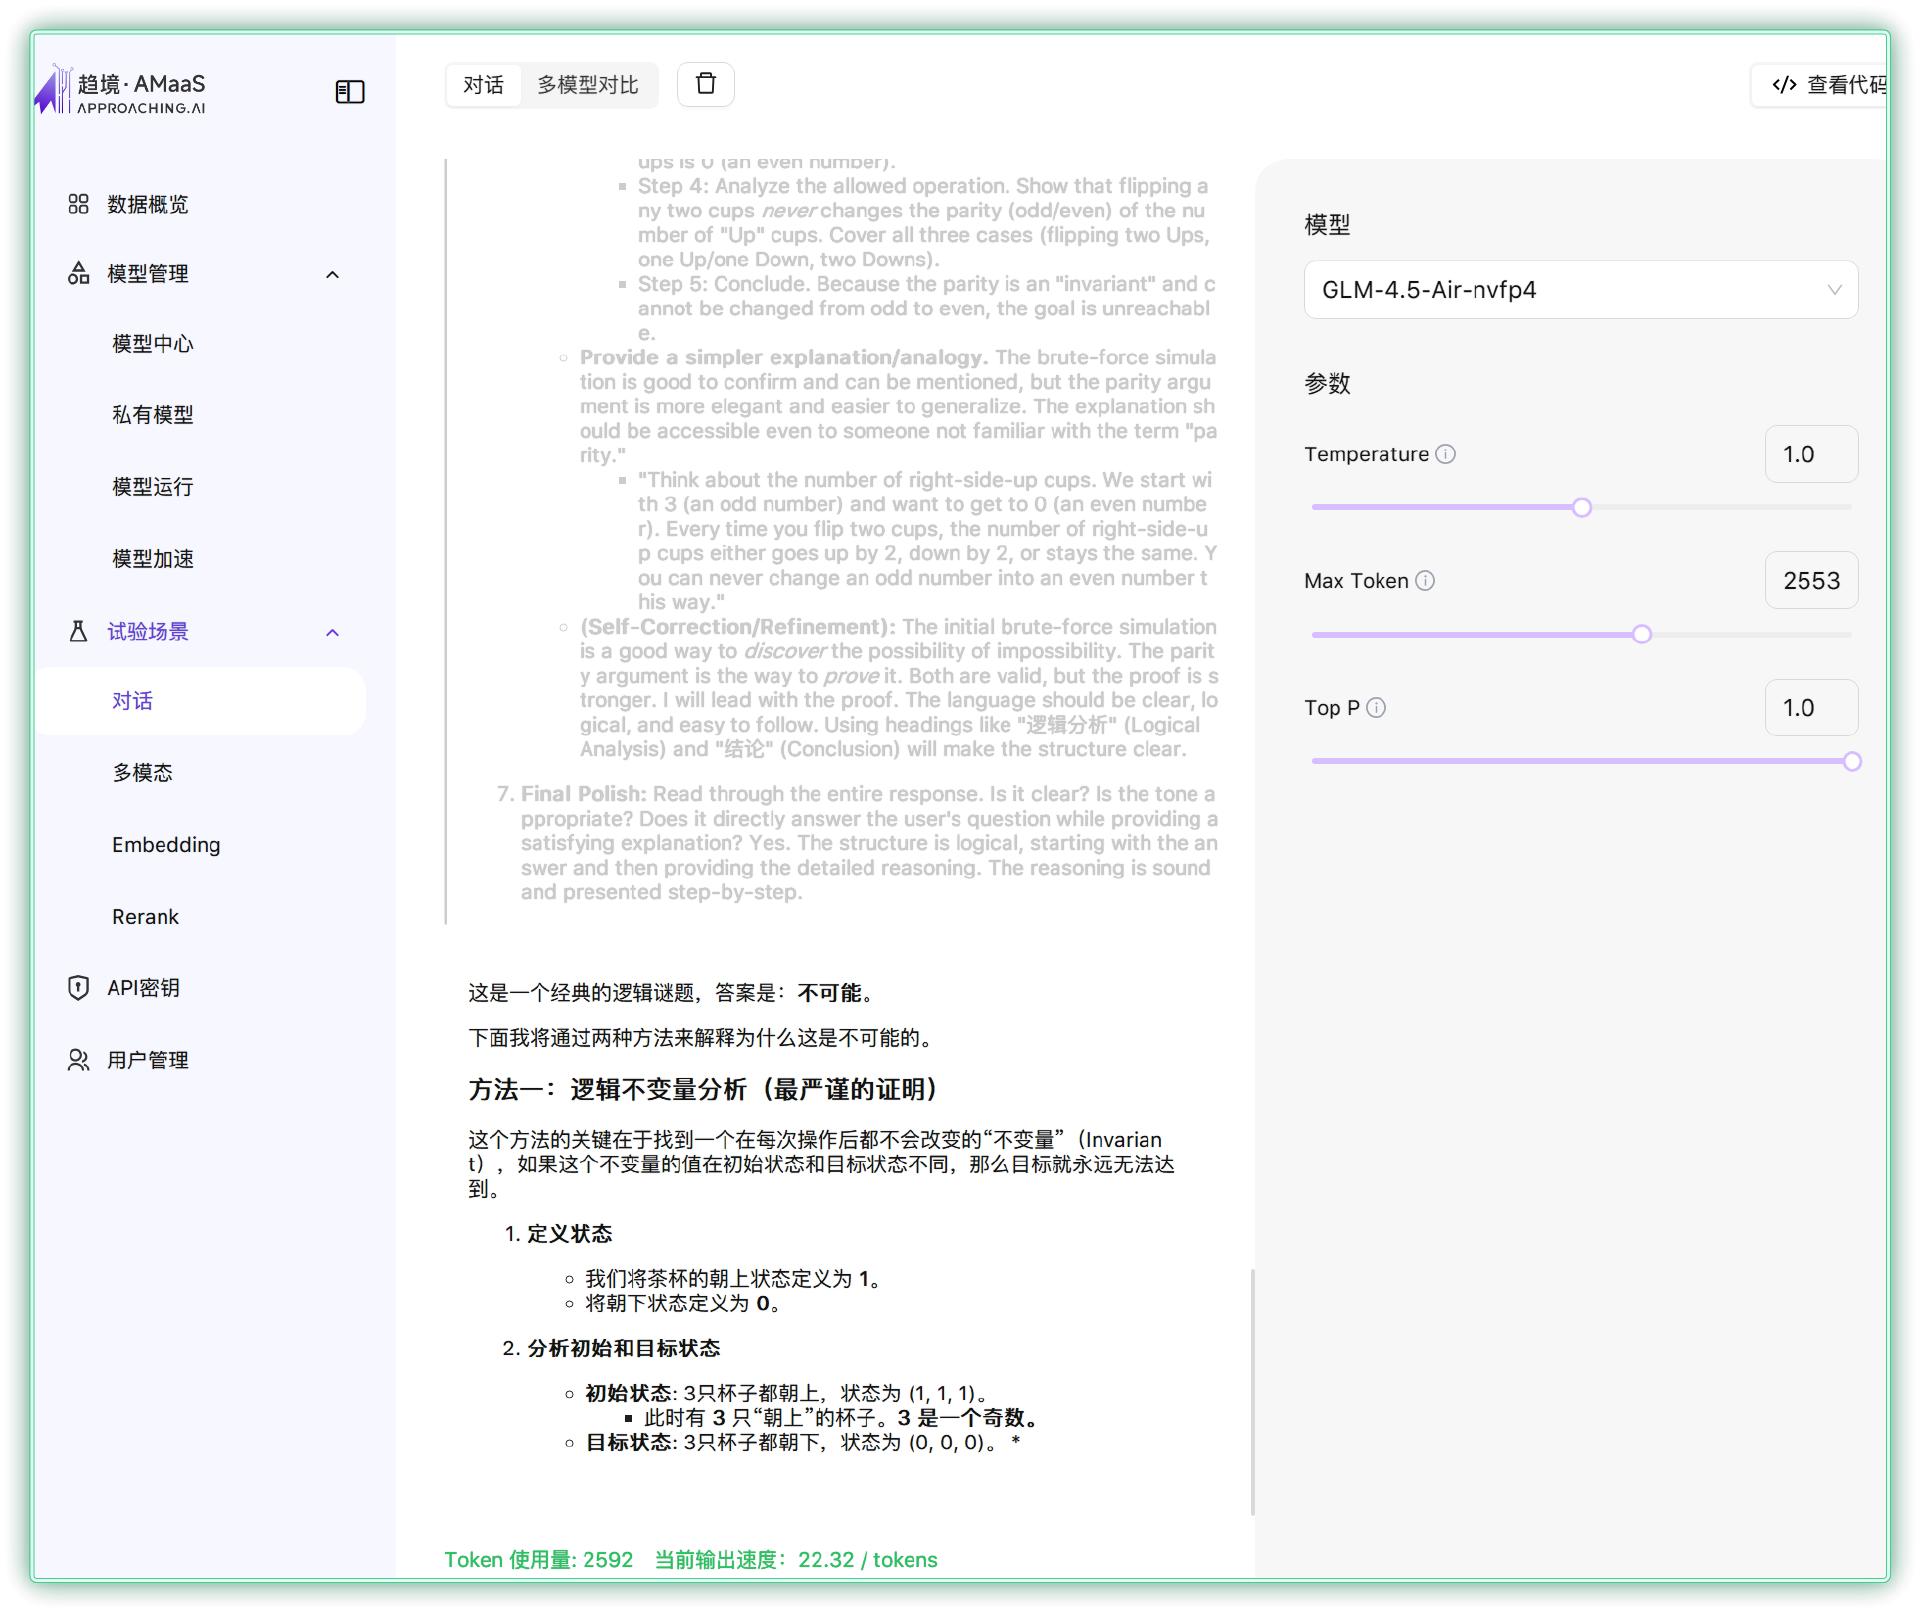Viewport: 1920px width, 1612px height.
Task: Open the GLM-4.5-Air-nvfp4 model dropdown
Action: point(1580,290)
